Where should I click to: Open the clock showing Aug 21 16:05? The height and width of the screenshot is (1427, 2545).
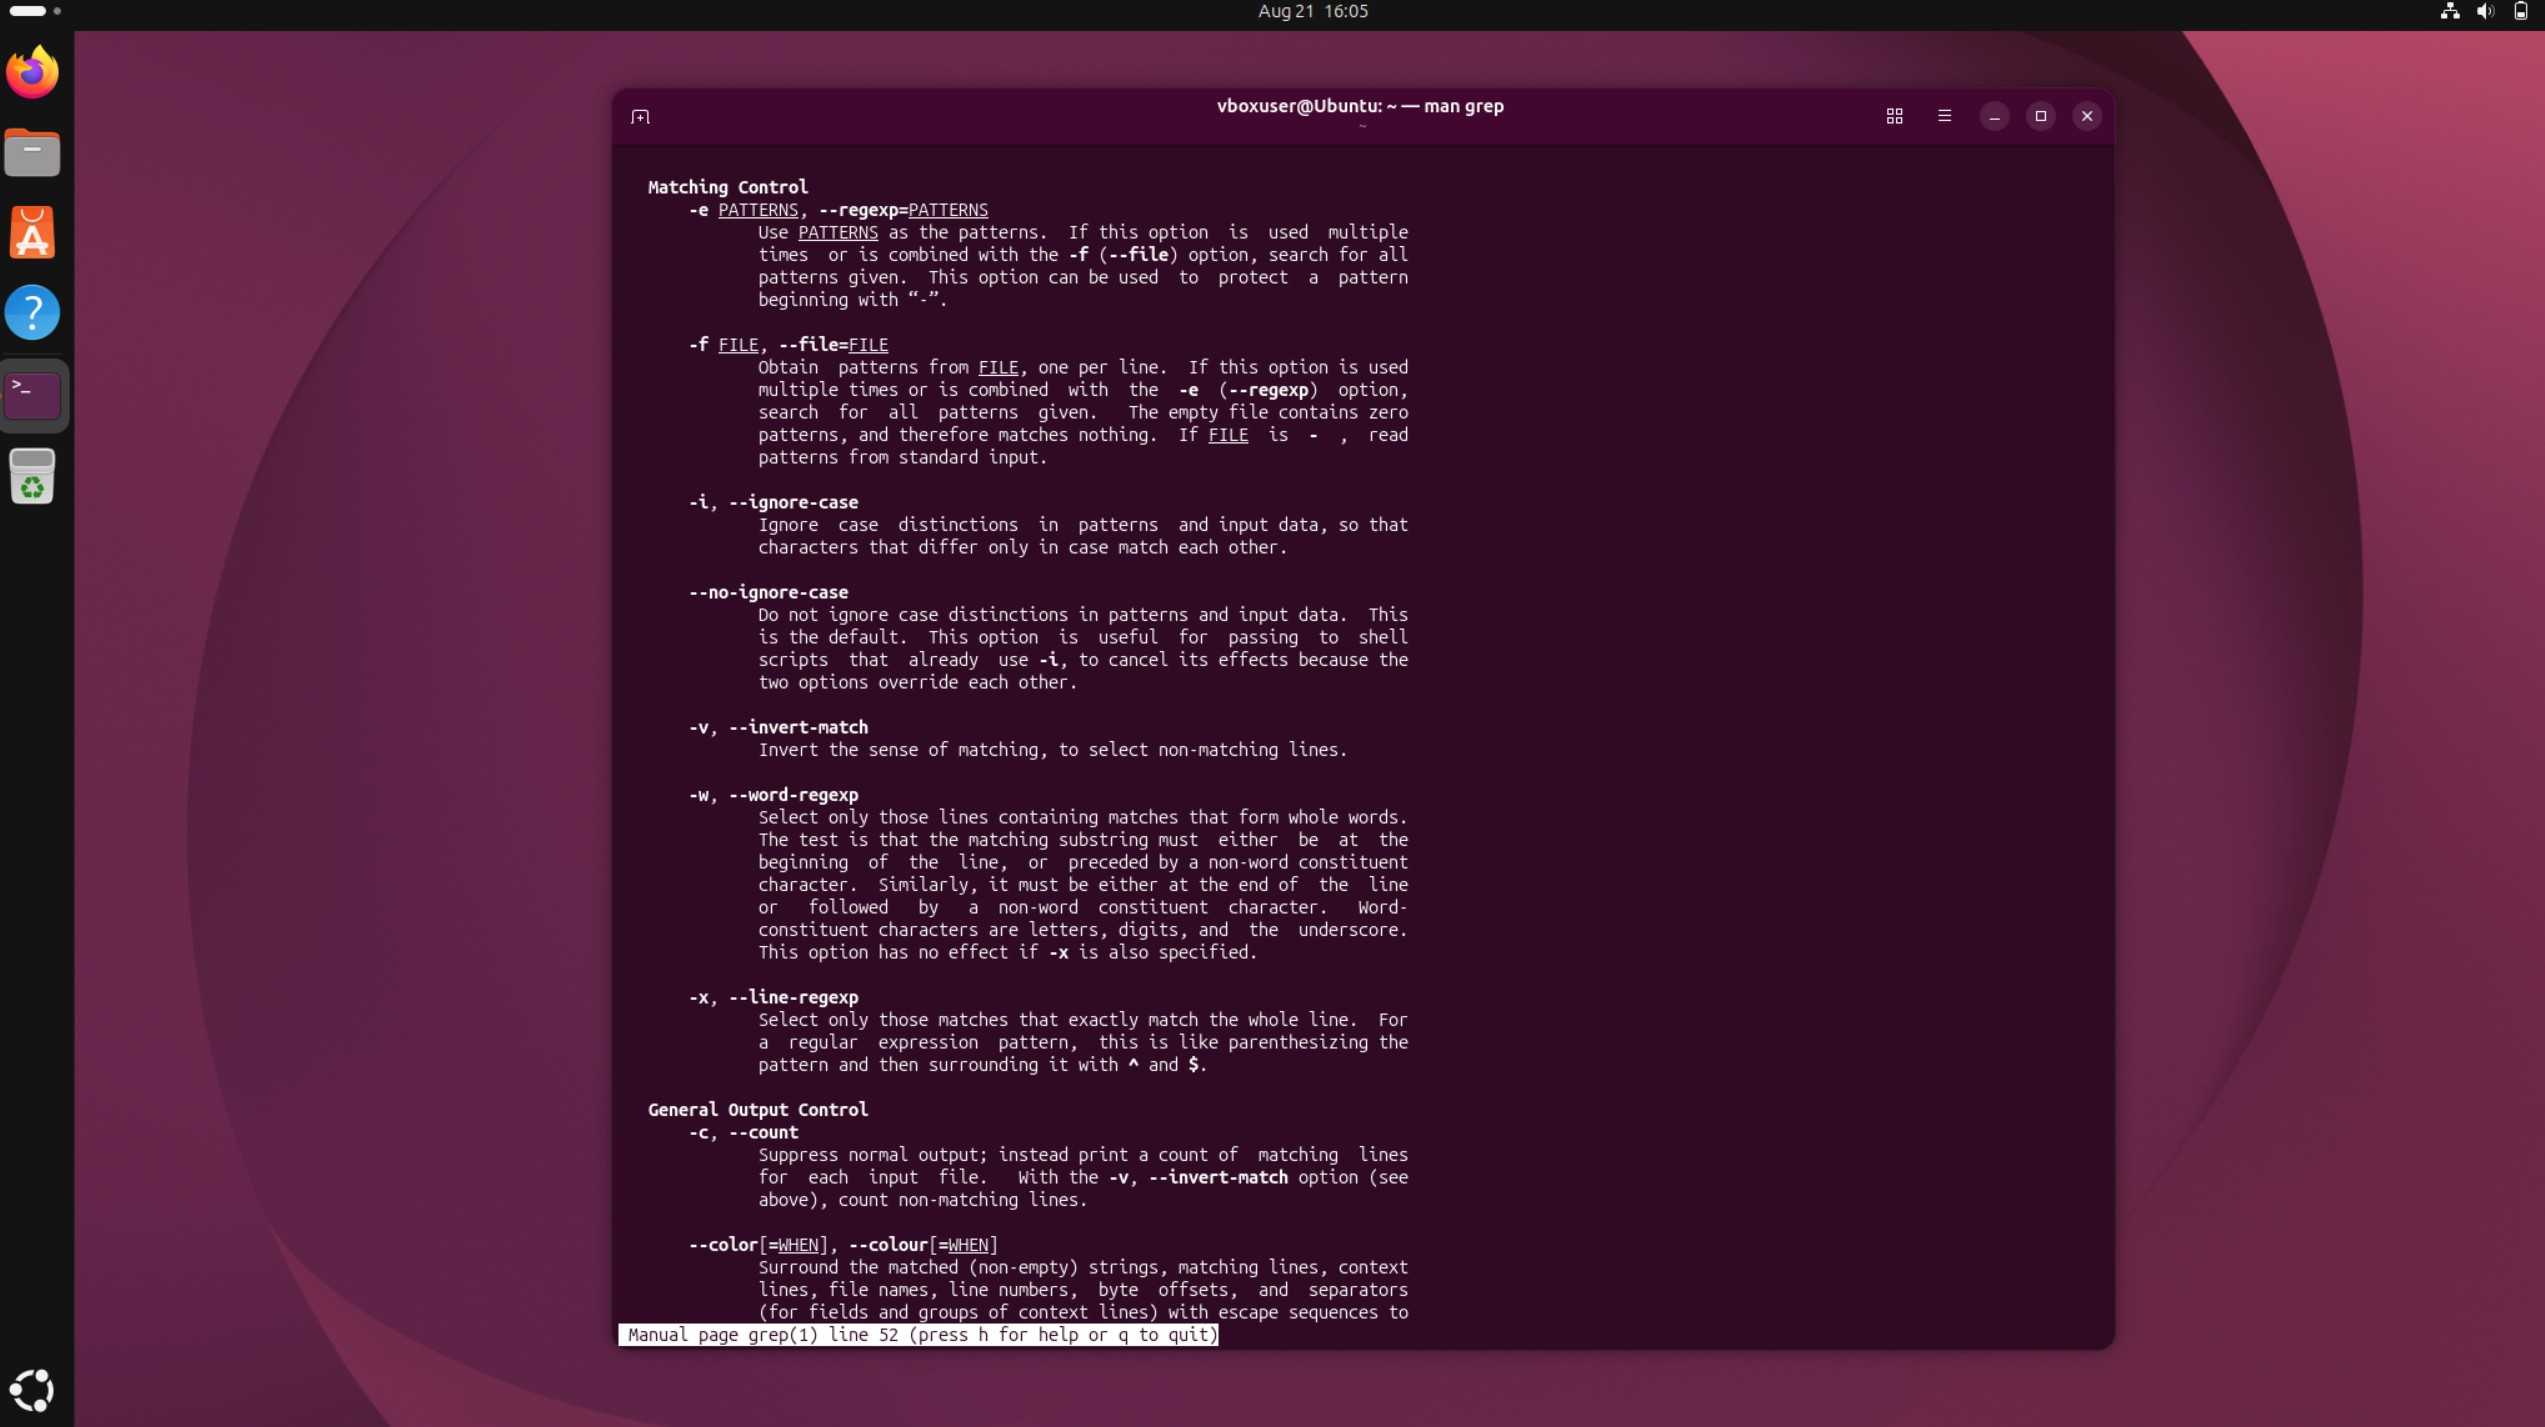point(1312,11)
